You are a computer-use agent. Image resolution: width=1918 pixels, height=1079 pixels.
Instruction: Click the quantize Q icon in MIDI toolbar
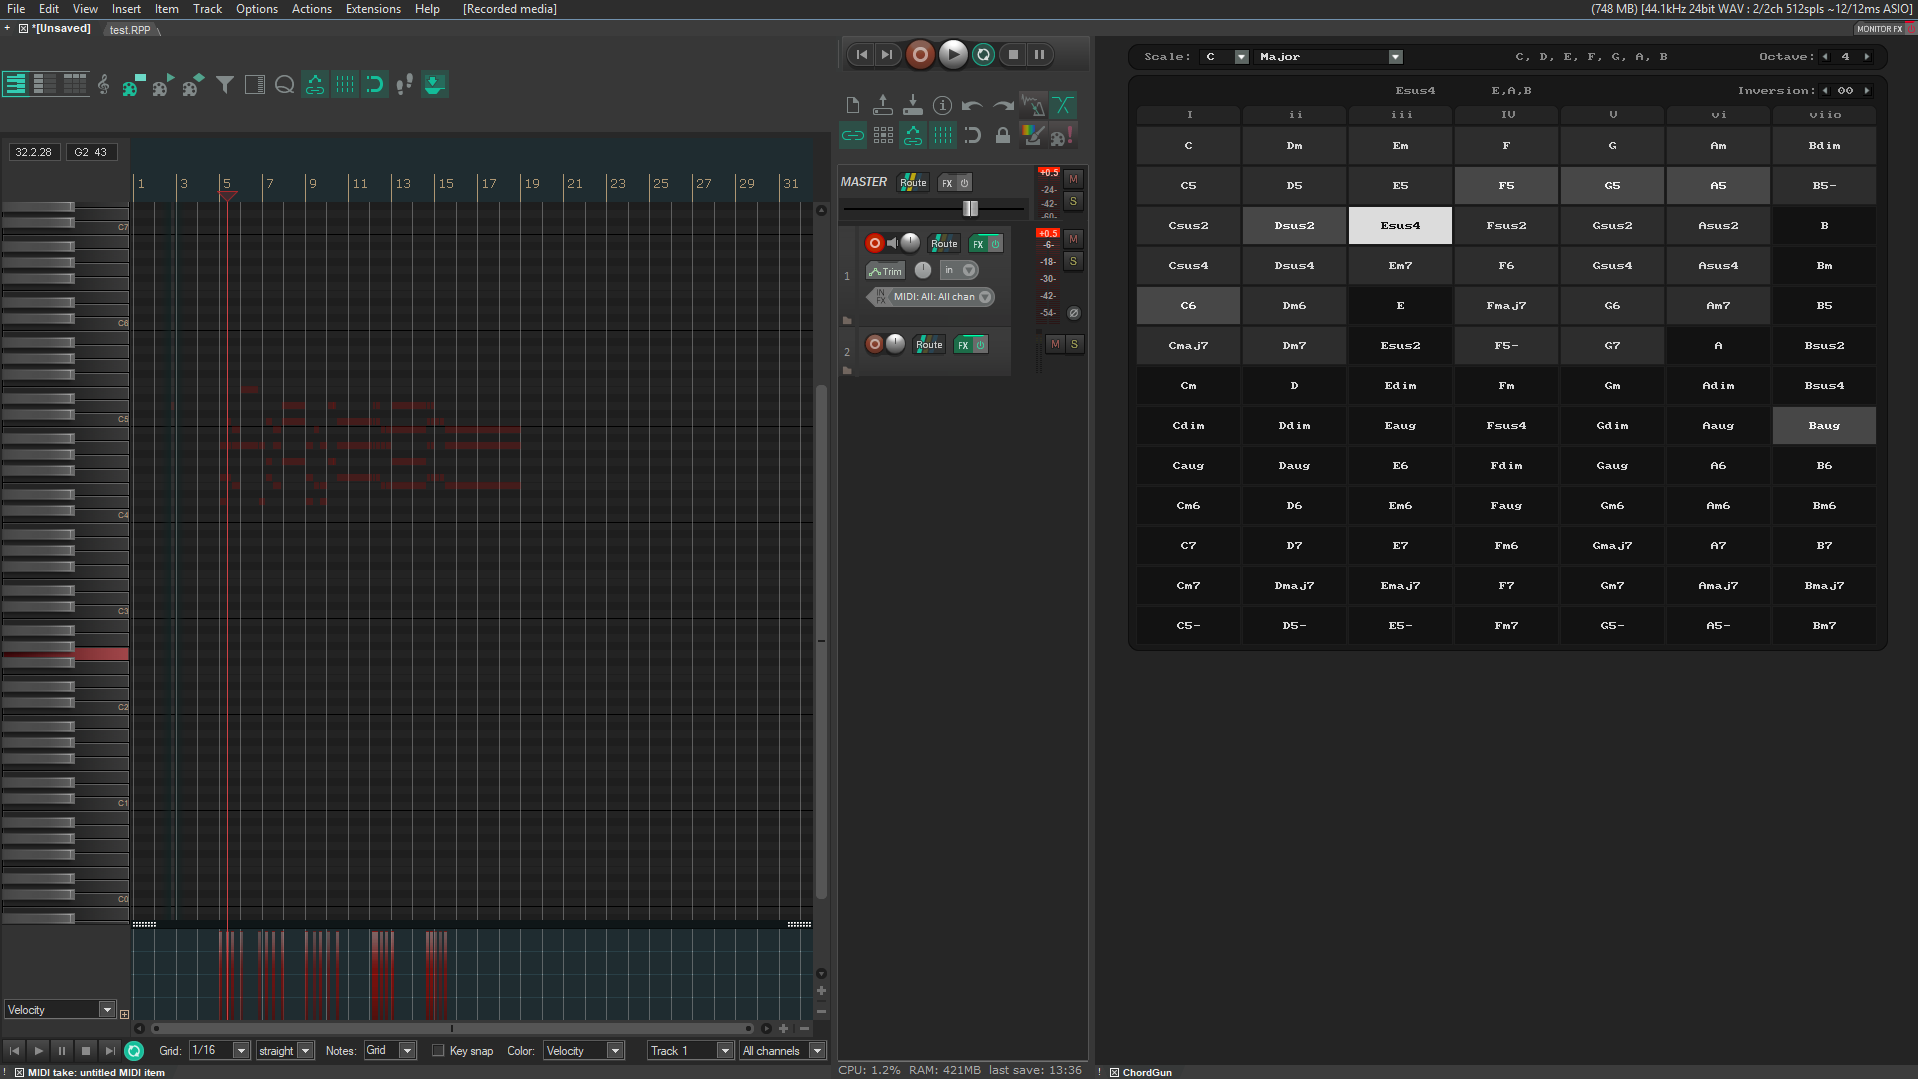[x=285, y=85]
